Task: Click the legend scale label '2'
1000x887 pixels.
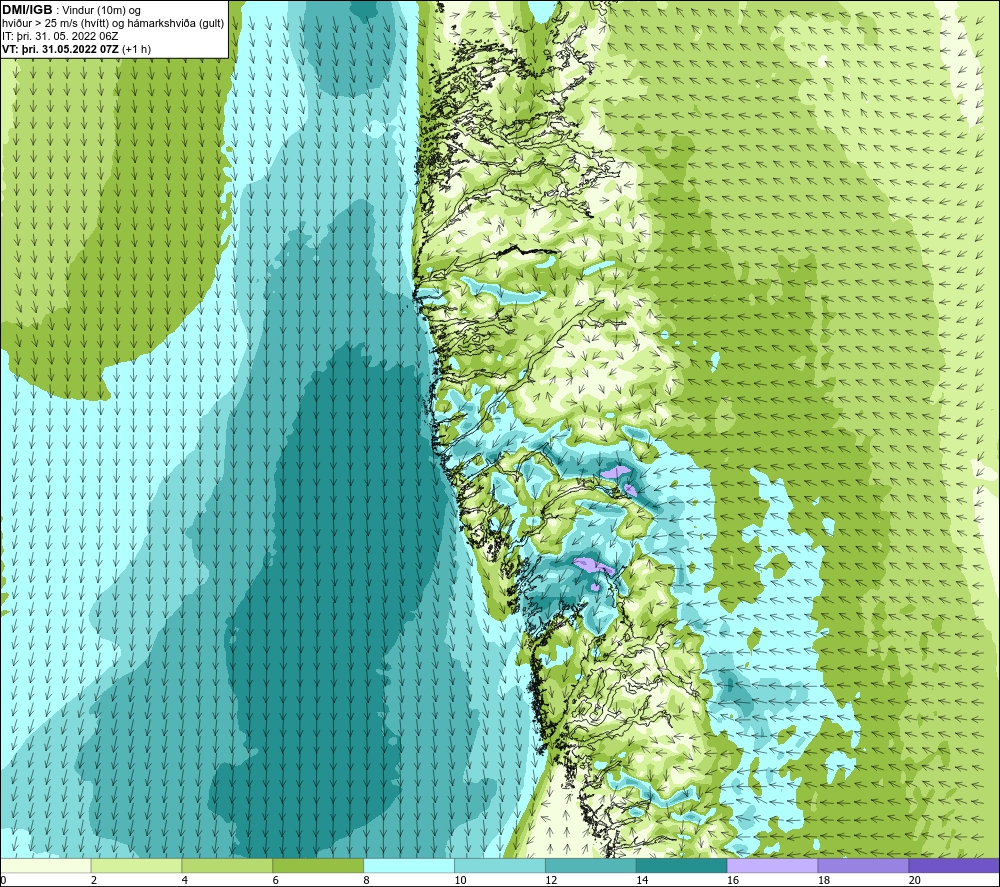Action: coord(94,880)
